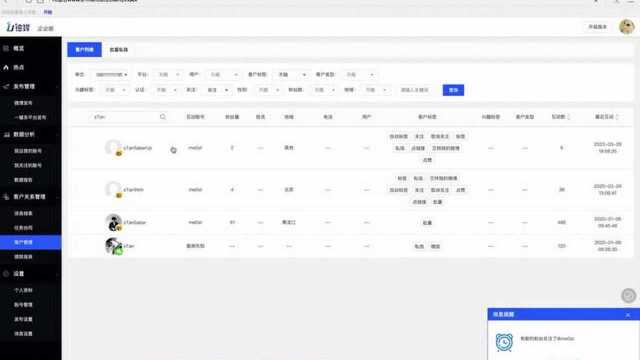Image resolution: width=640 pixels, height=360 pixels.
Task: Open the 客户标签 filter dropdown
Action: click(291, 75)
